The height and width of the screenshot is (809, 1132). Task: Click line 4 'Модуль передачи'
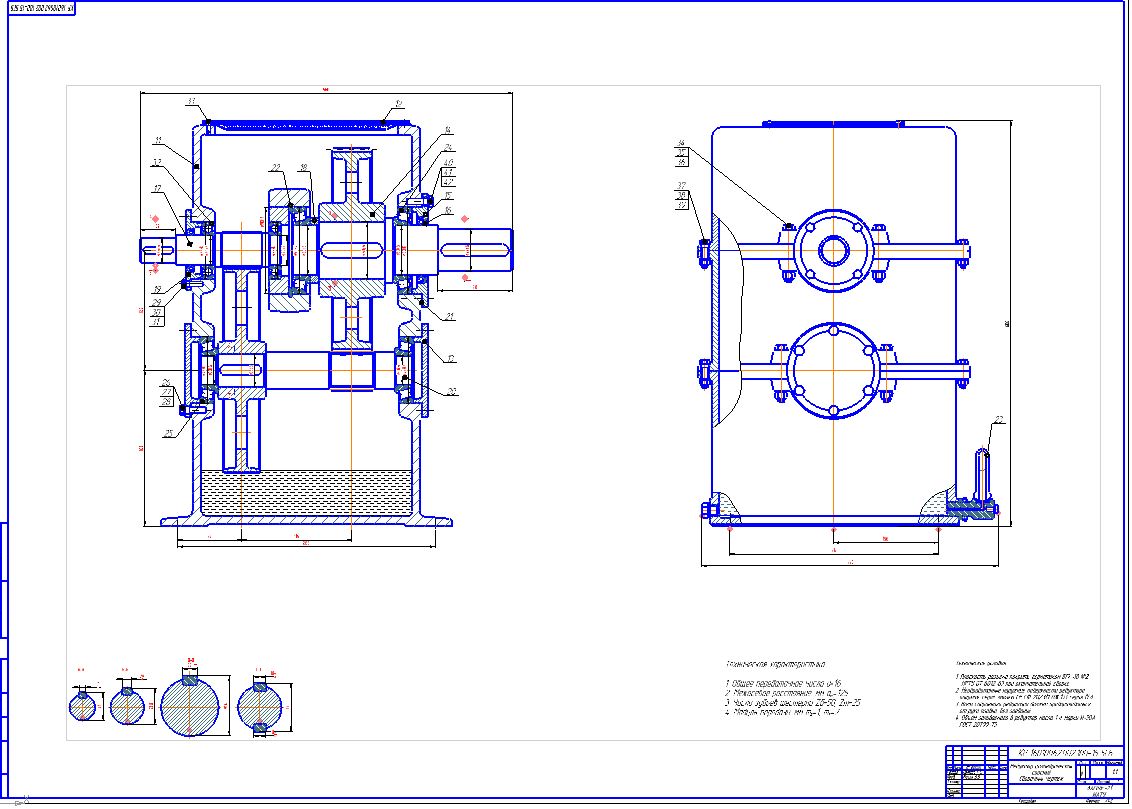pos(782,712)
